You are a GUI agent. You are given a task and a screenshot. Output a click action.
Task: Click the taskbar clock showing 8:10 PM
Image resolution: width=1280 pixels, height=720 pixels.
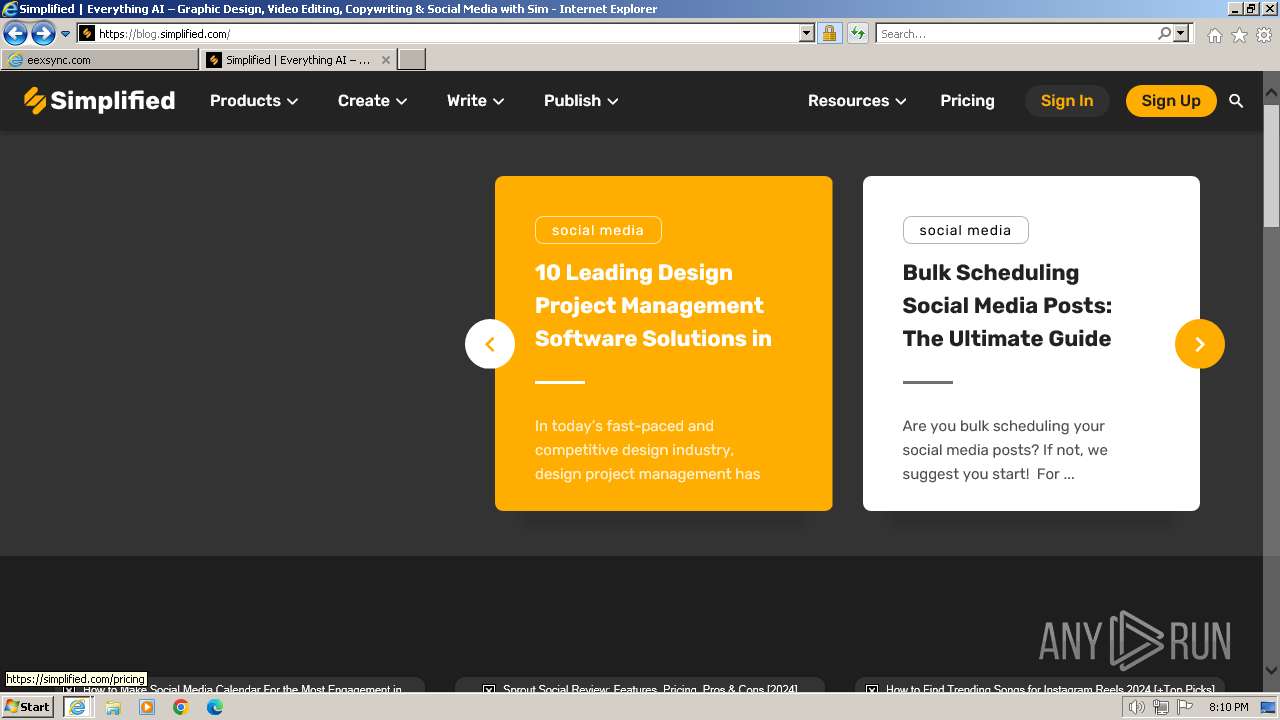[1228, 707]
